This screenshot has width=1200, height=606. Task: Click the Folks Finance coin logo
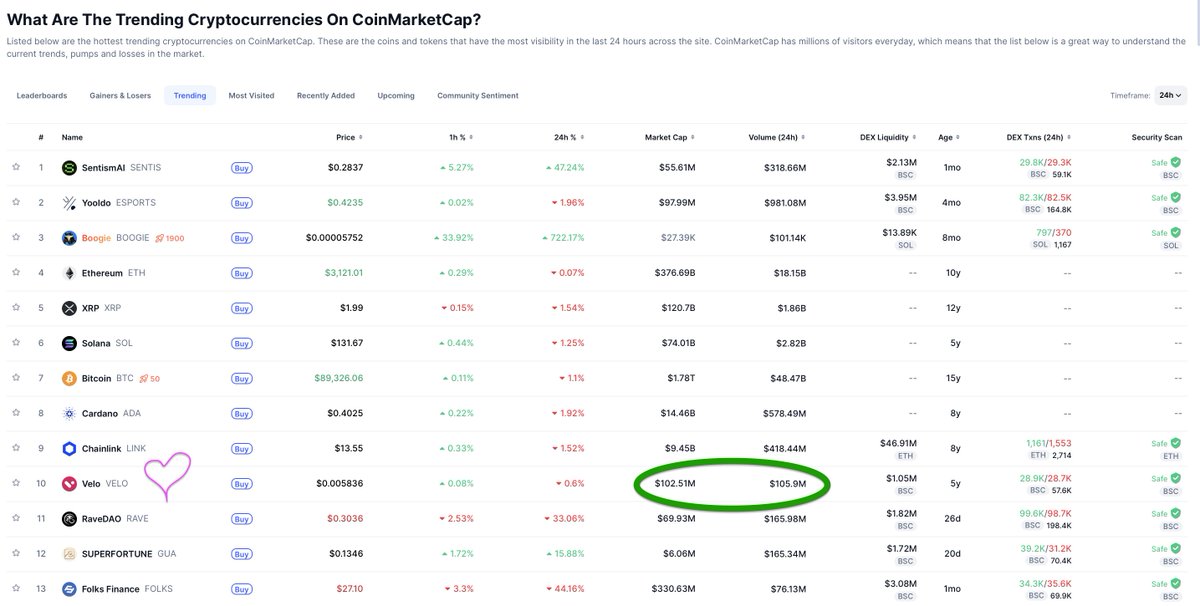[x=69, y=588]
